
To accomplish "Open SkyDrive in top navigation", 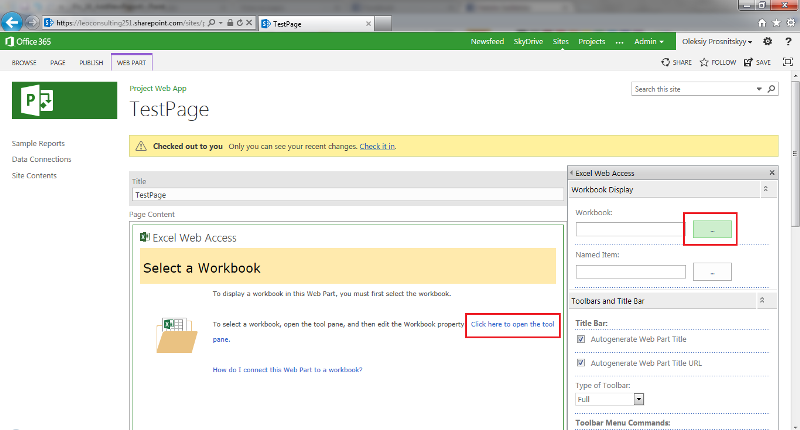I will coord(528,41).
